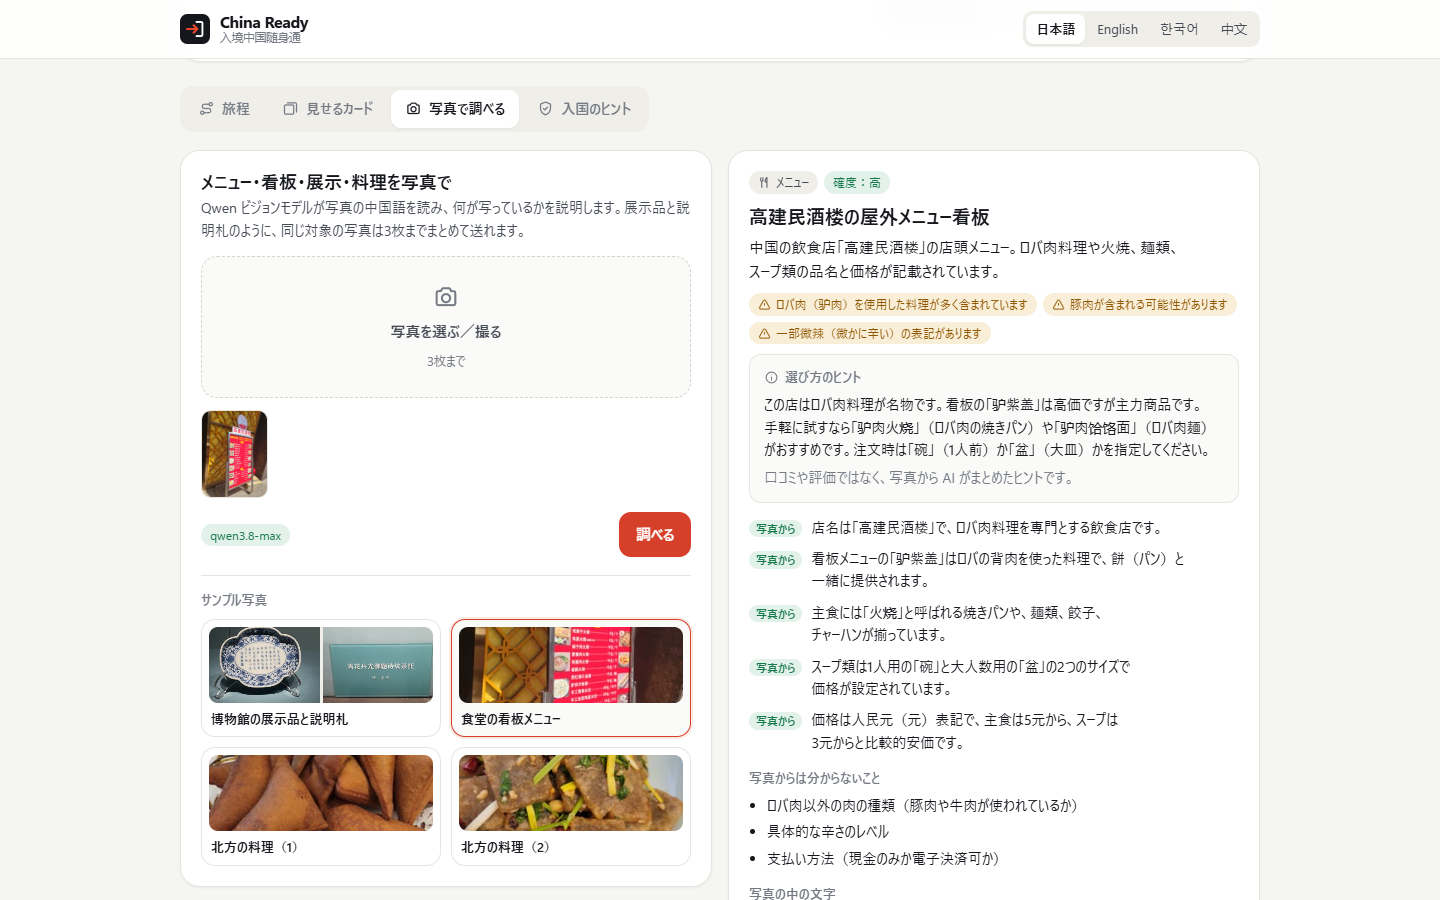Switch language to 한국어
This screenshot has height=900, width=1440.
point(1179,29)
